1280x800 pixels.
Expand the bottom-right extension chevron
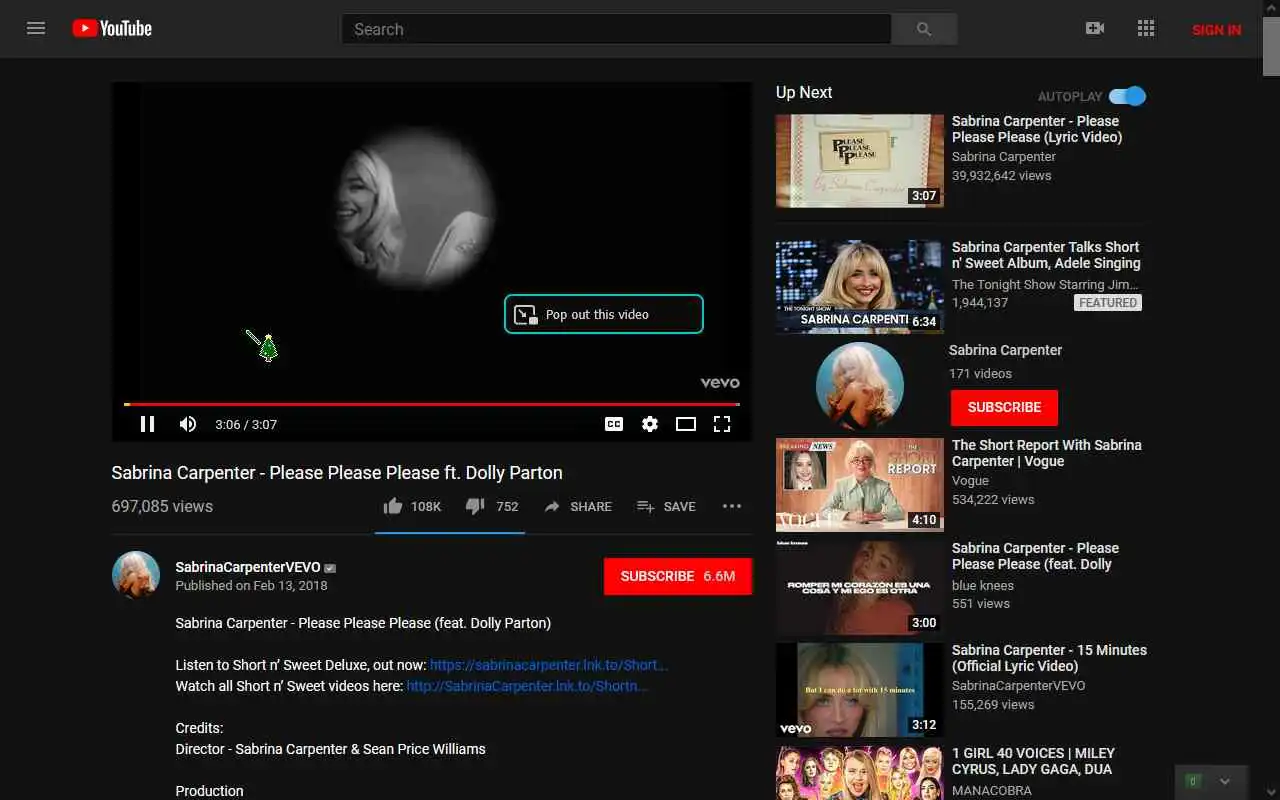click(1225, 781)
